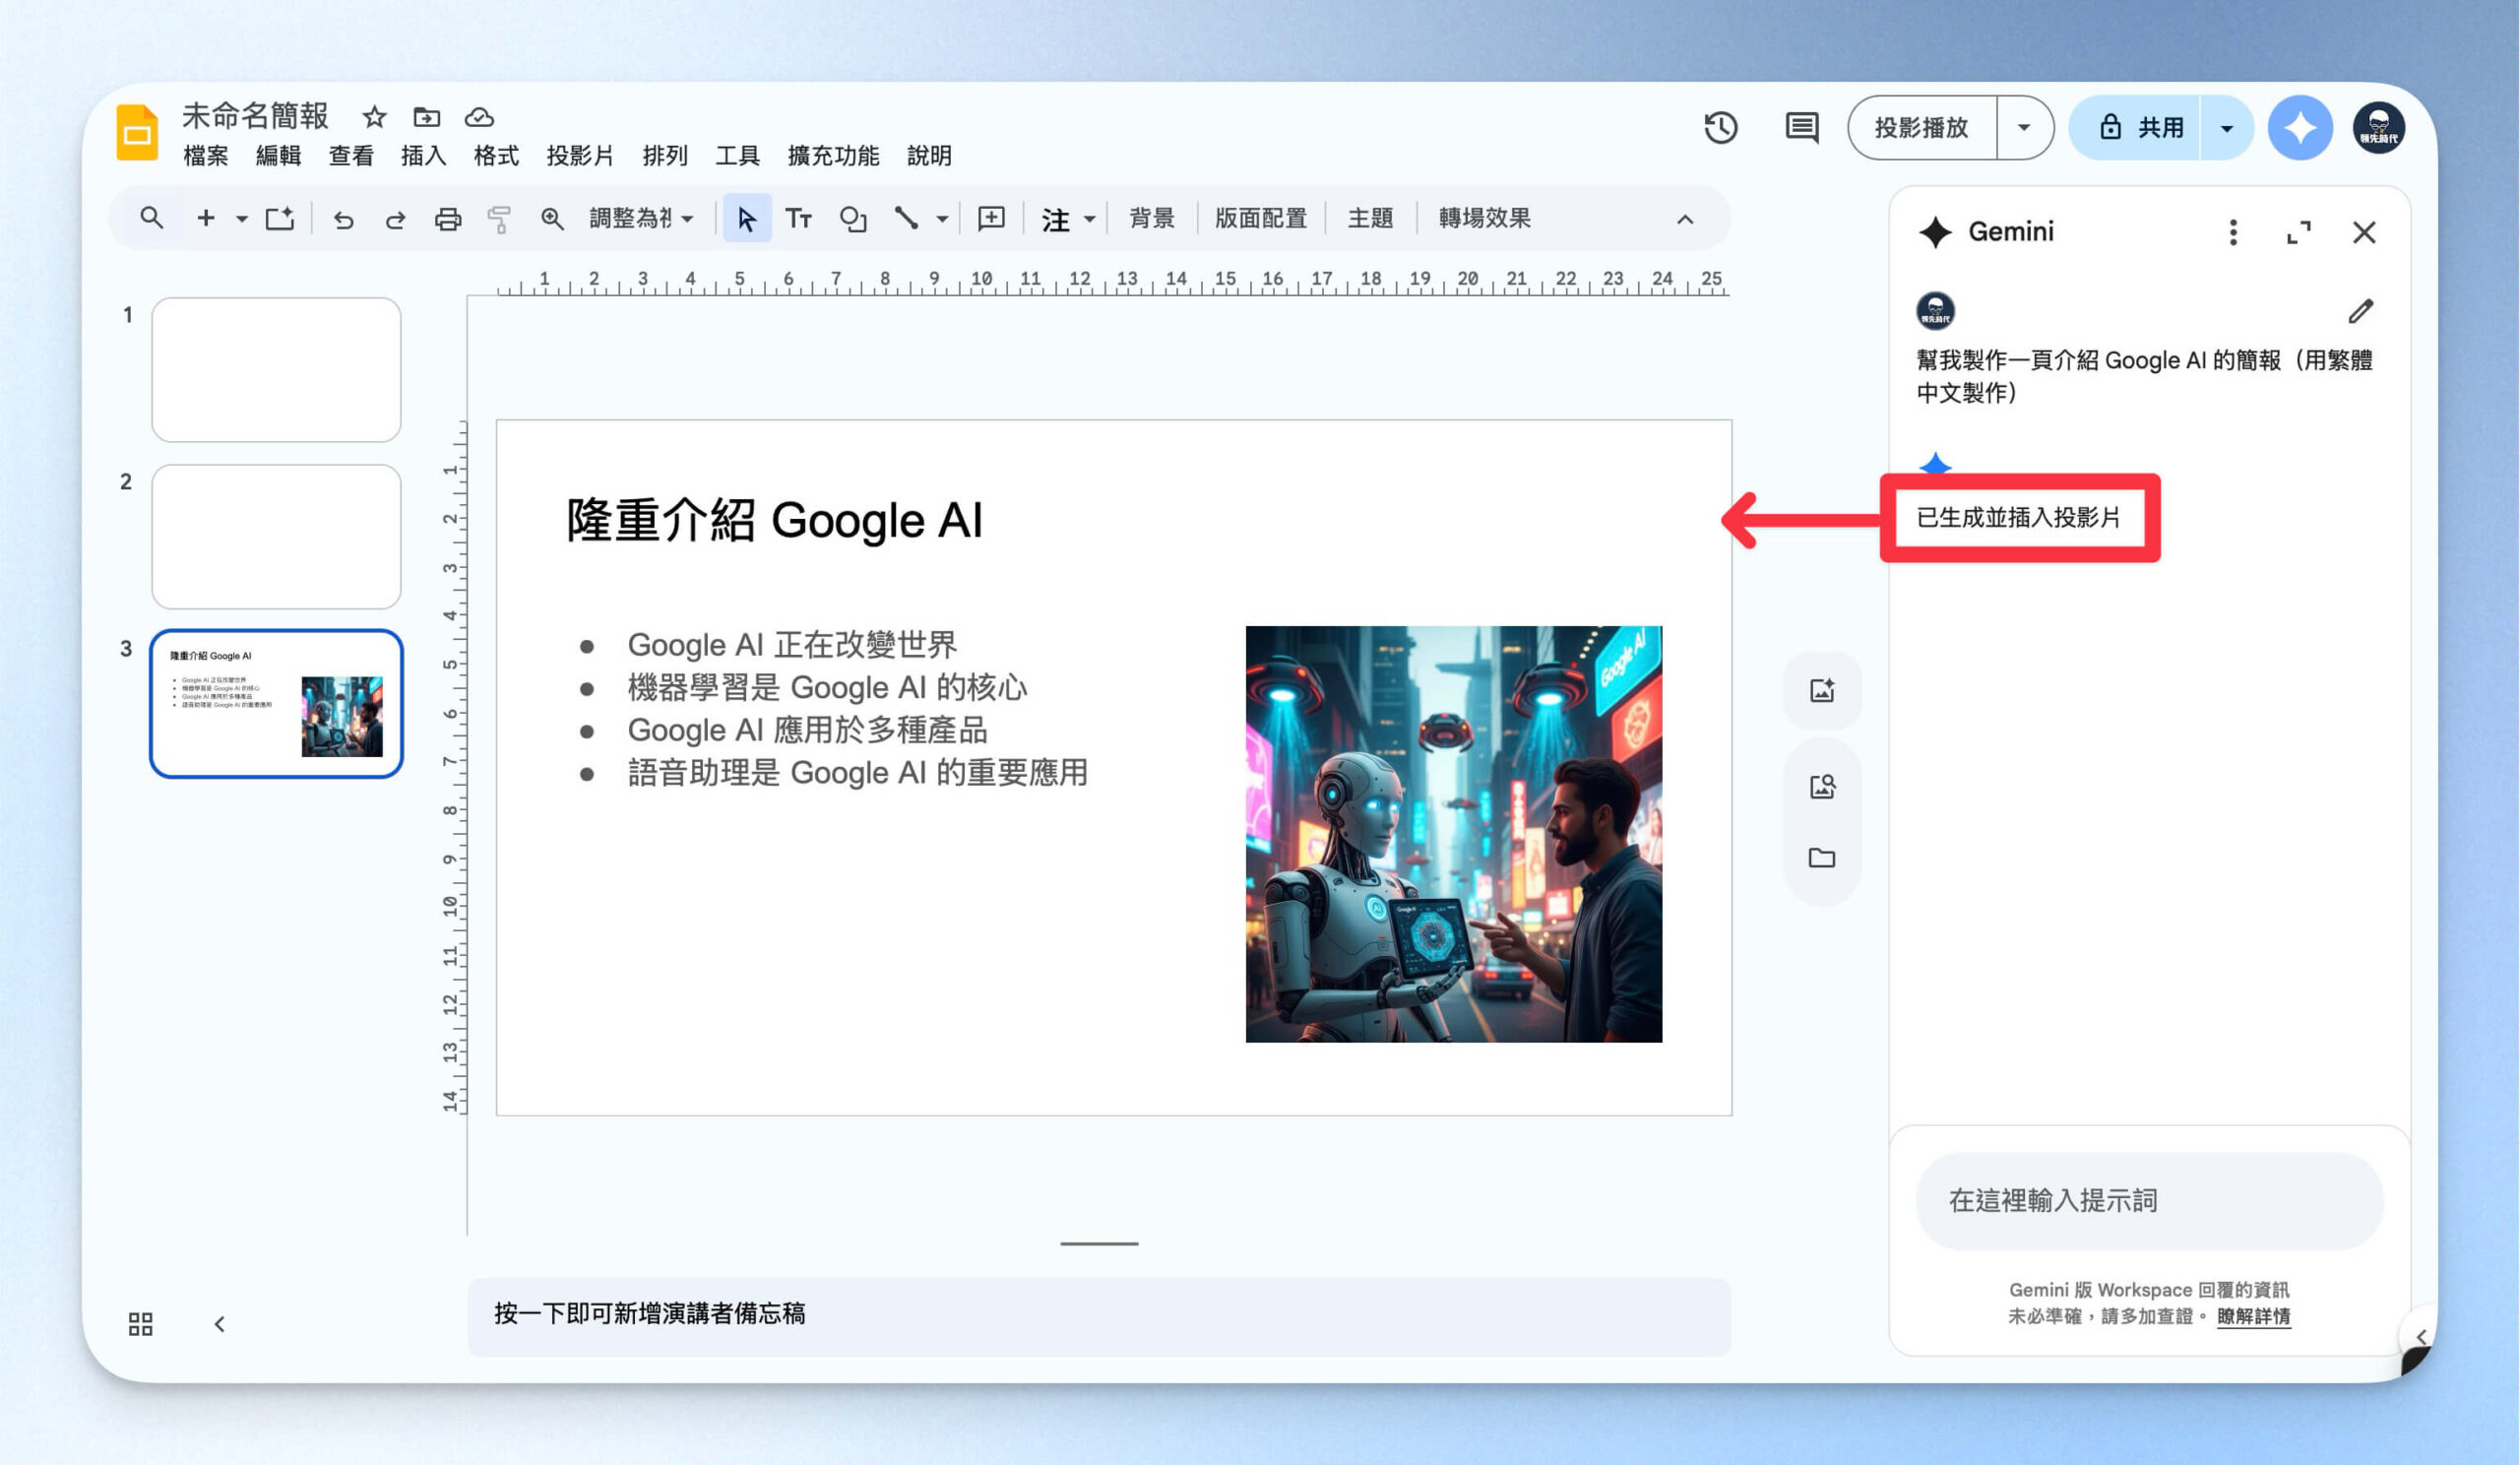
Task: Open the slideshow dropdown arrow
Action: pyautogui.click(x=2024, y=128)
